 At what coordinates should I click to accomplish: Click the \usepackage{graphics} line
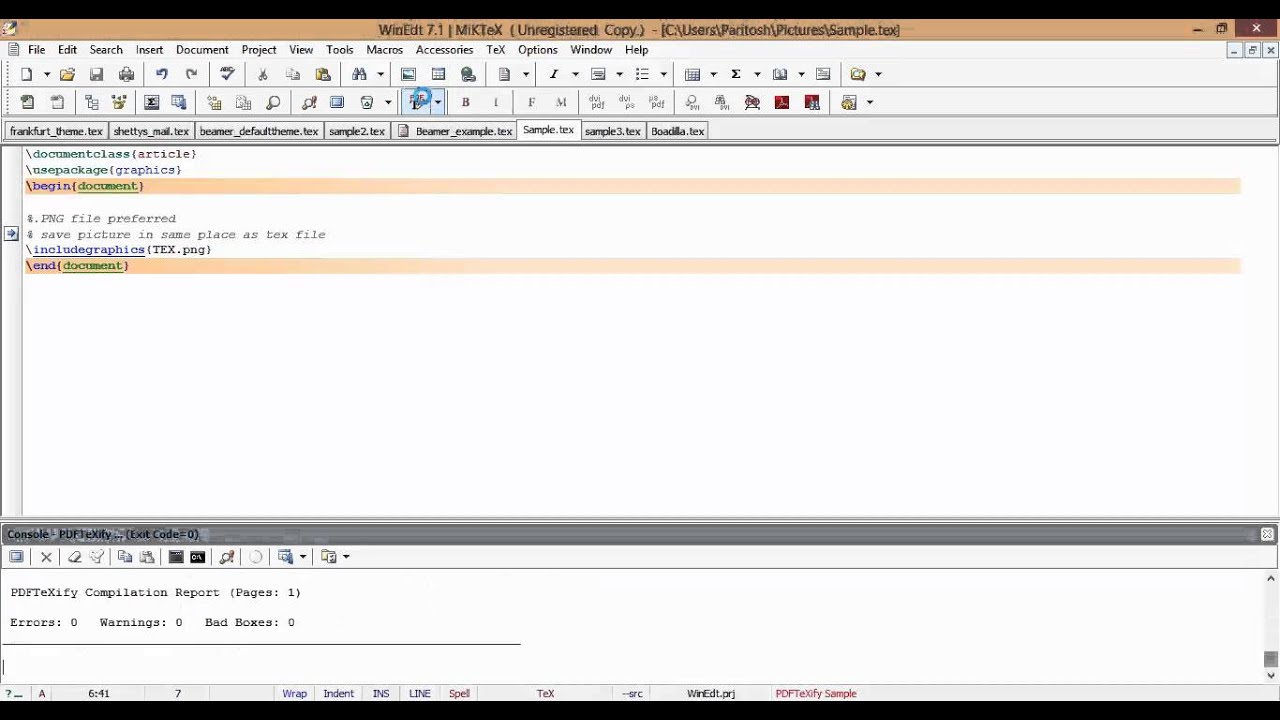(104, 170)
